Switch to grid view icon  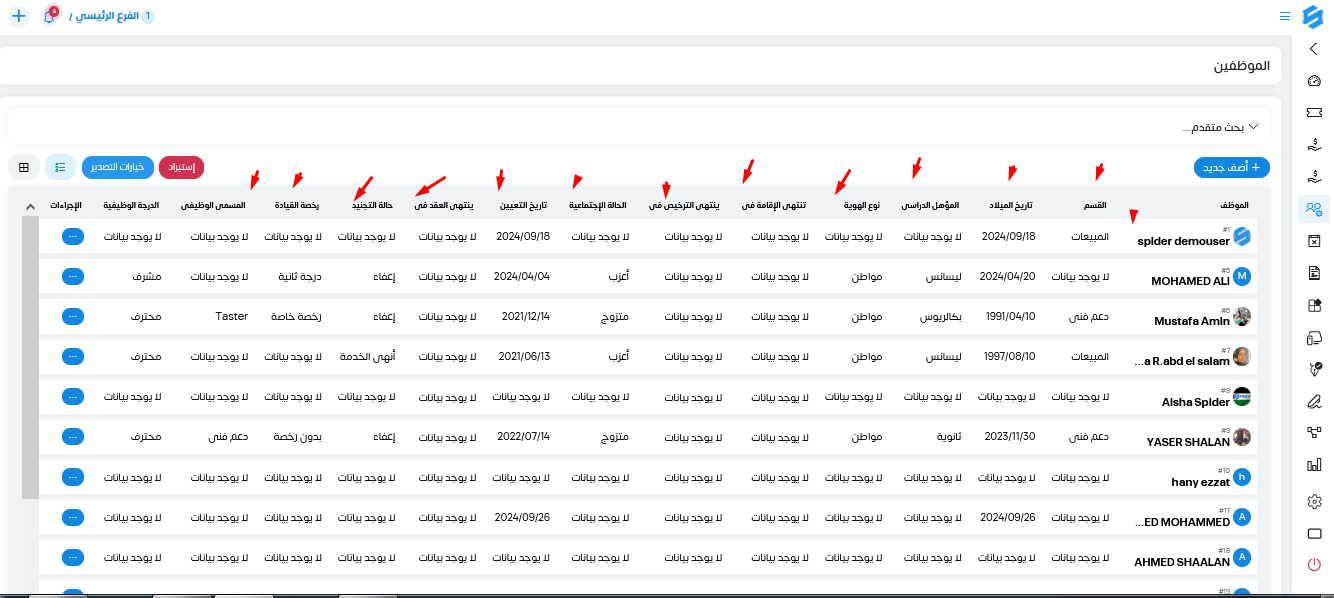click(x=24, y=167)
